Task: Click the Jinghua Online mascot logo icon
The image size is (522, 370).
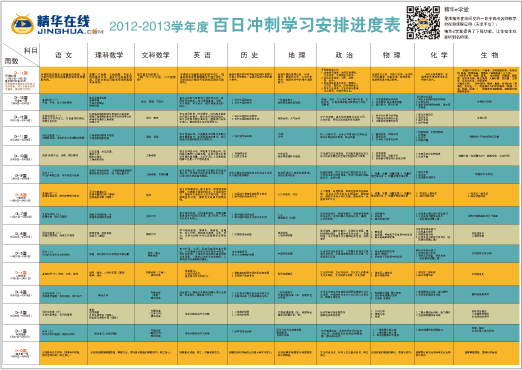Action: tap(23, 25)
